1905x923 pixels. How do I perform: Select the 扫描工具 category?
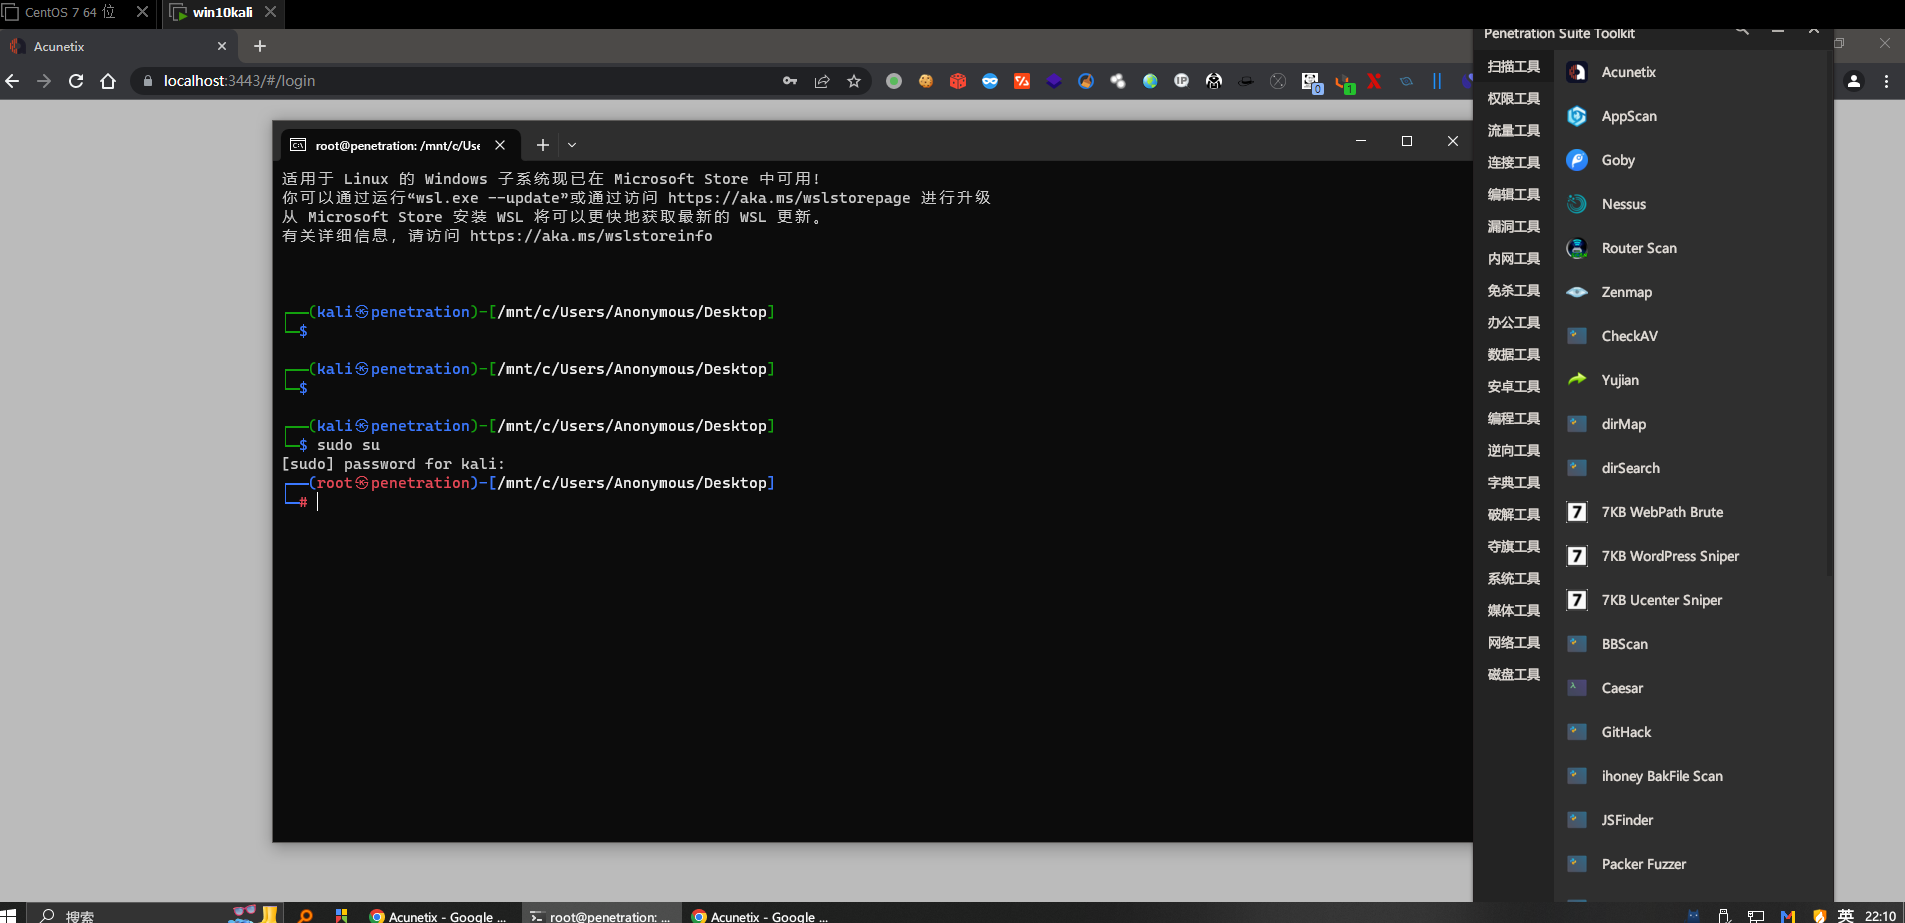pos(1513,67)
